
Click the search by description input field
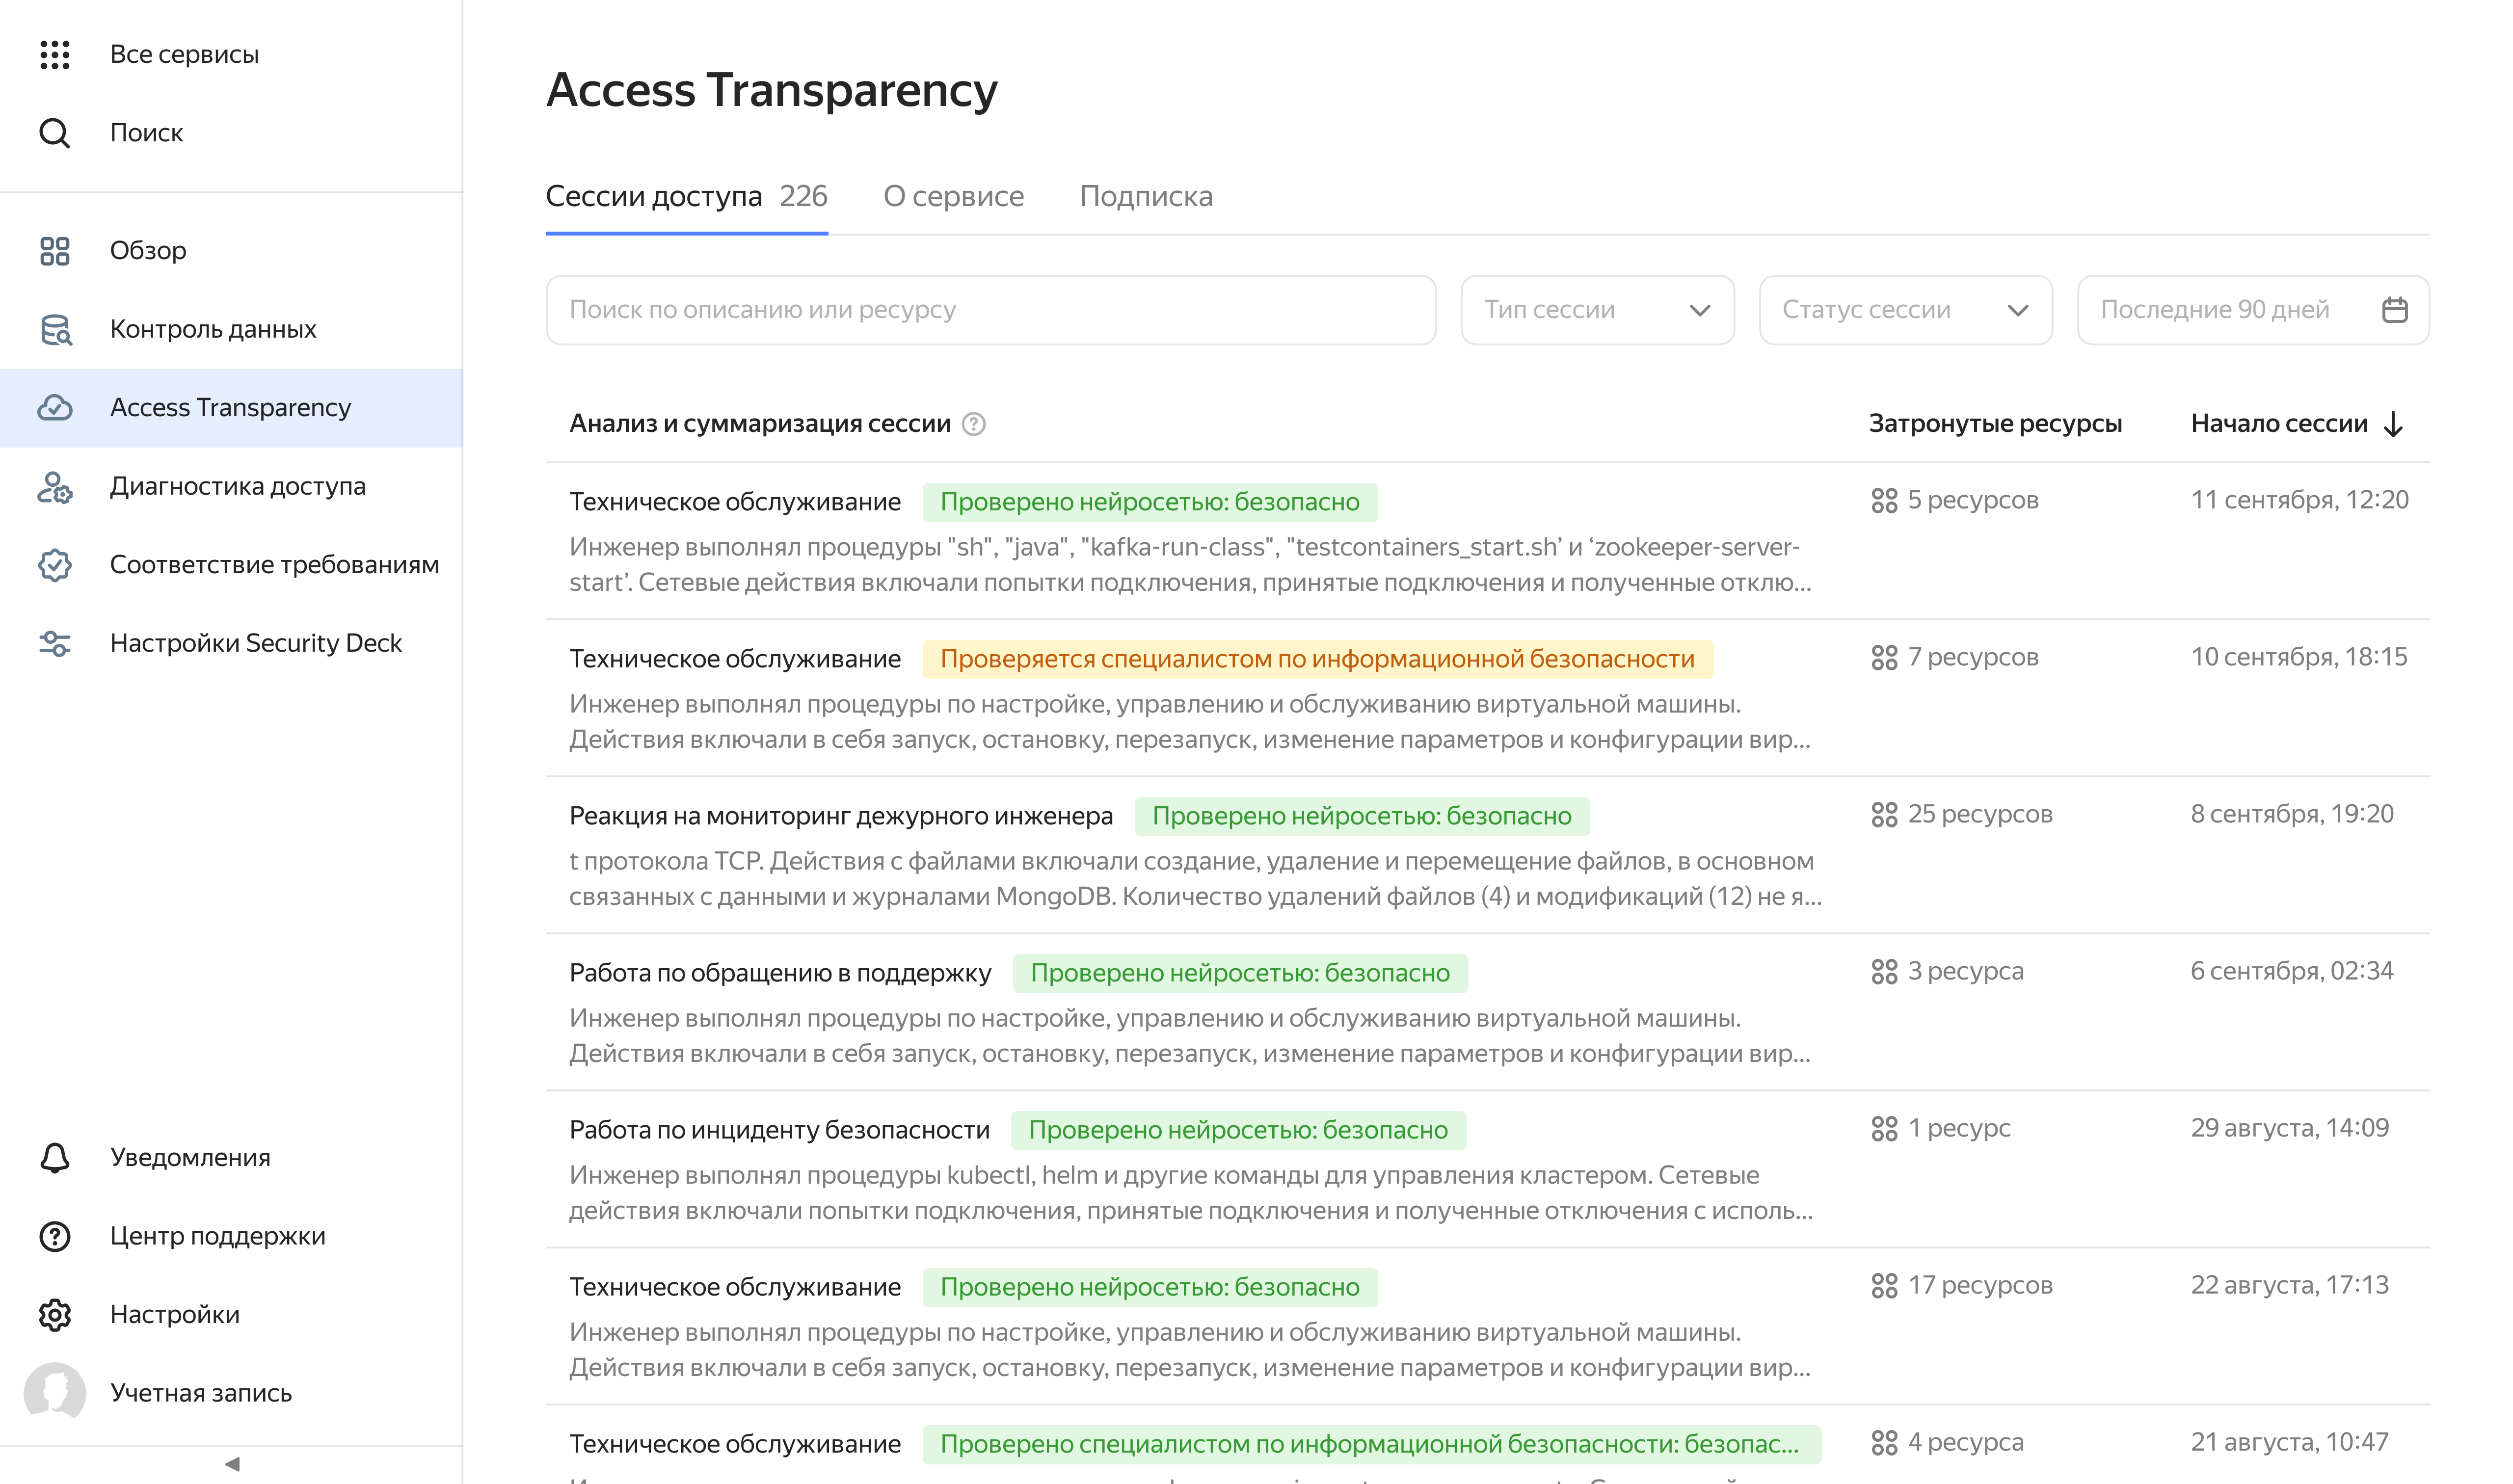(990, 310)
